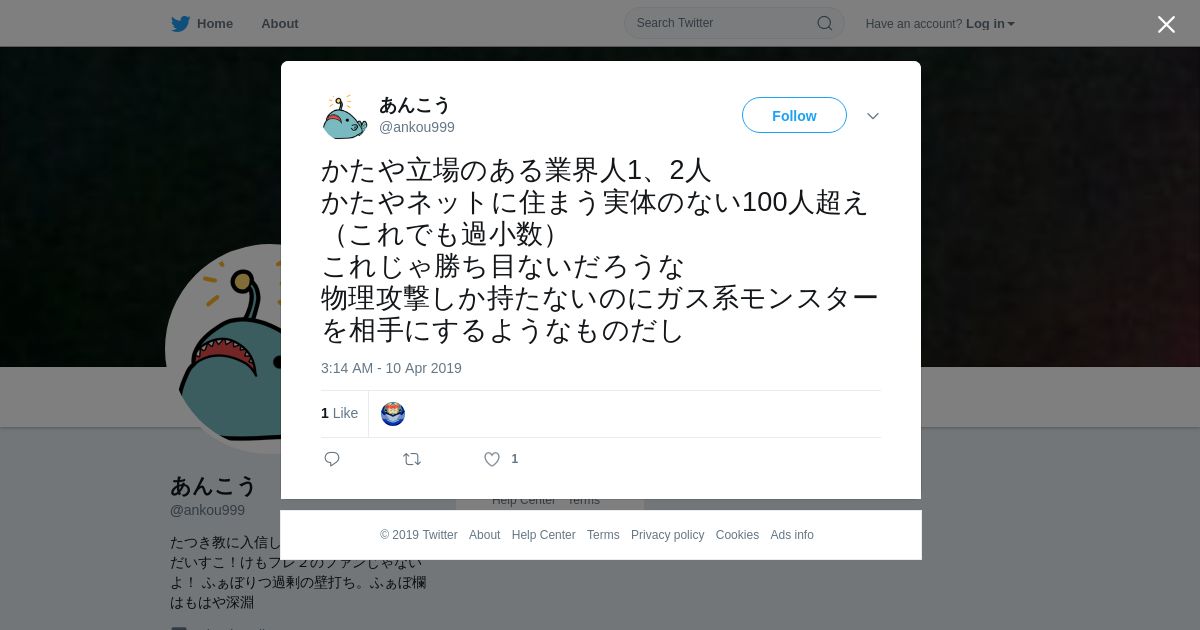Expand the tweet options chevron
The image size is (1200, 630).
click(873, 116)
